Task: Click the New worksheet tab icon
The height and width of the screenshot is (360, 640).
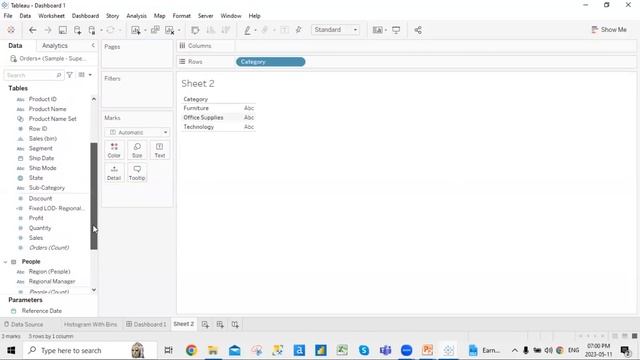Action: (205, 324)
